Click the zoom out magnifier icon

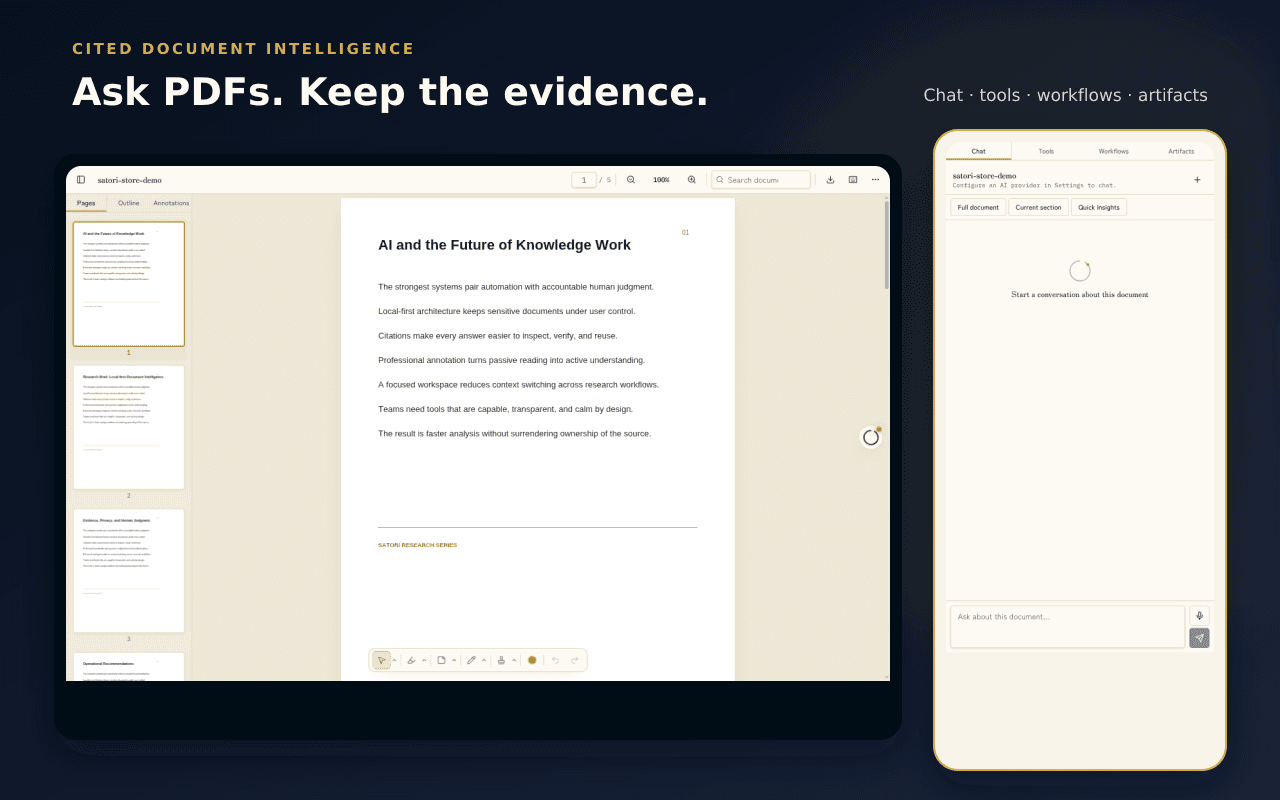coord(631,180)
